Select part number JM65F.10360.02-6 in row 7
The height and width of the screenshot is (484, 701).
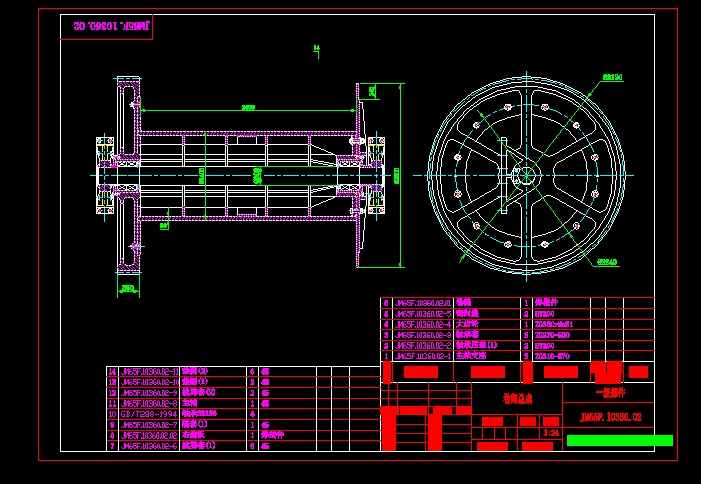149,446
